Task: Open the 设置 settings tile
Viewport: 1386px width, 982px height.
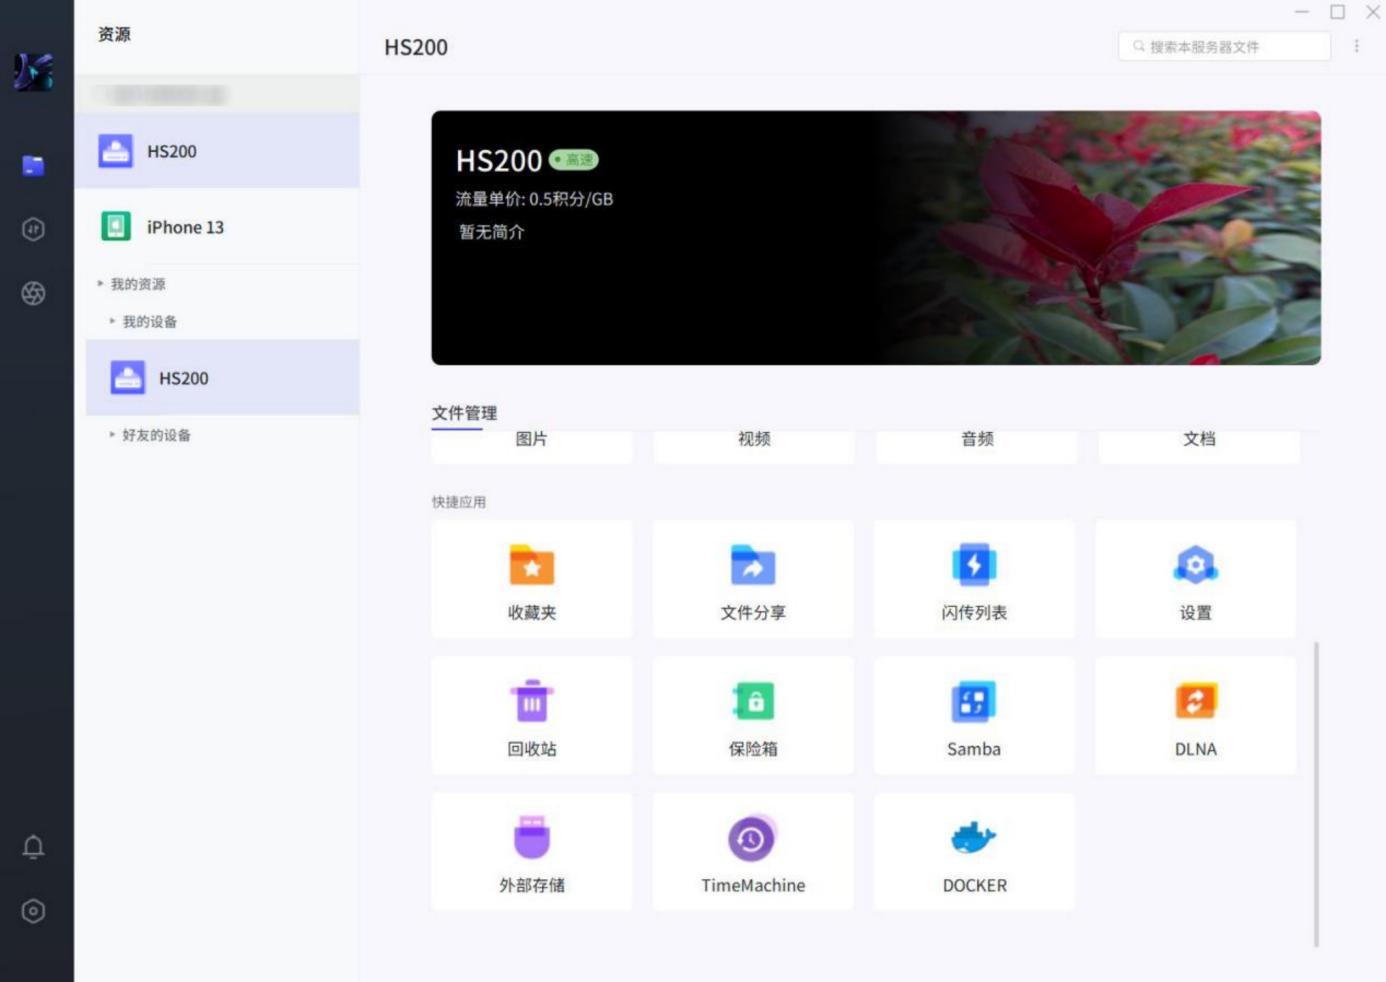Action: [1195, 566]
